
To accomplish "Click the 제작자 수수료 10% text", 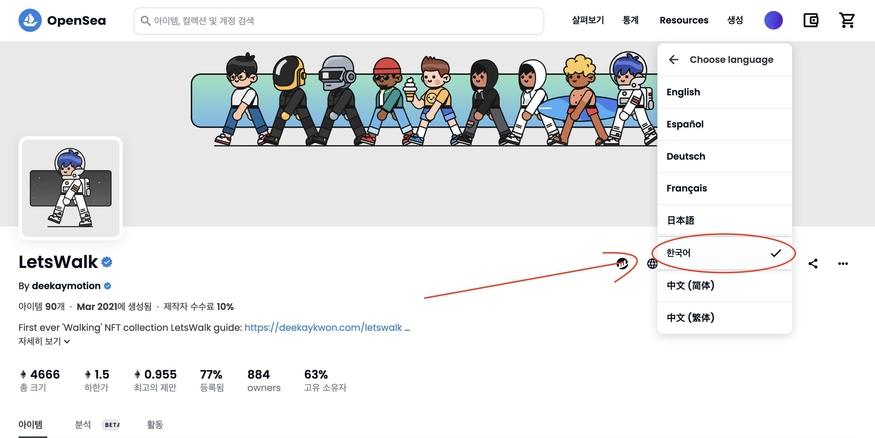I will point(199,307).
